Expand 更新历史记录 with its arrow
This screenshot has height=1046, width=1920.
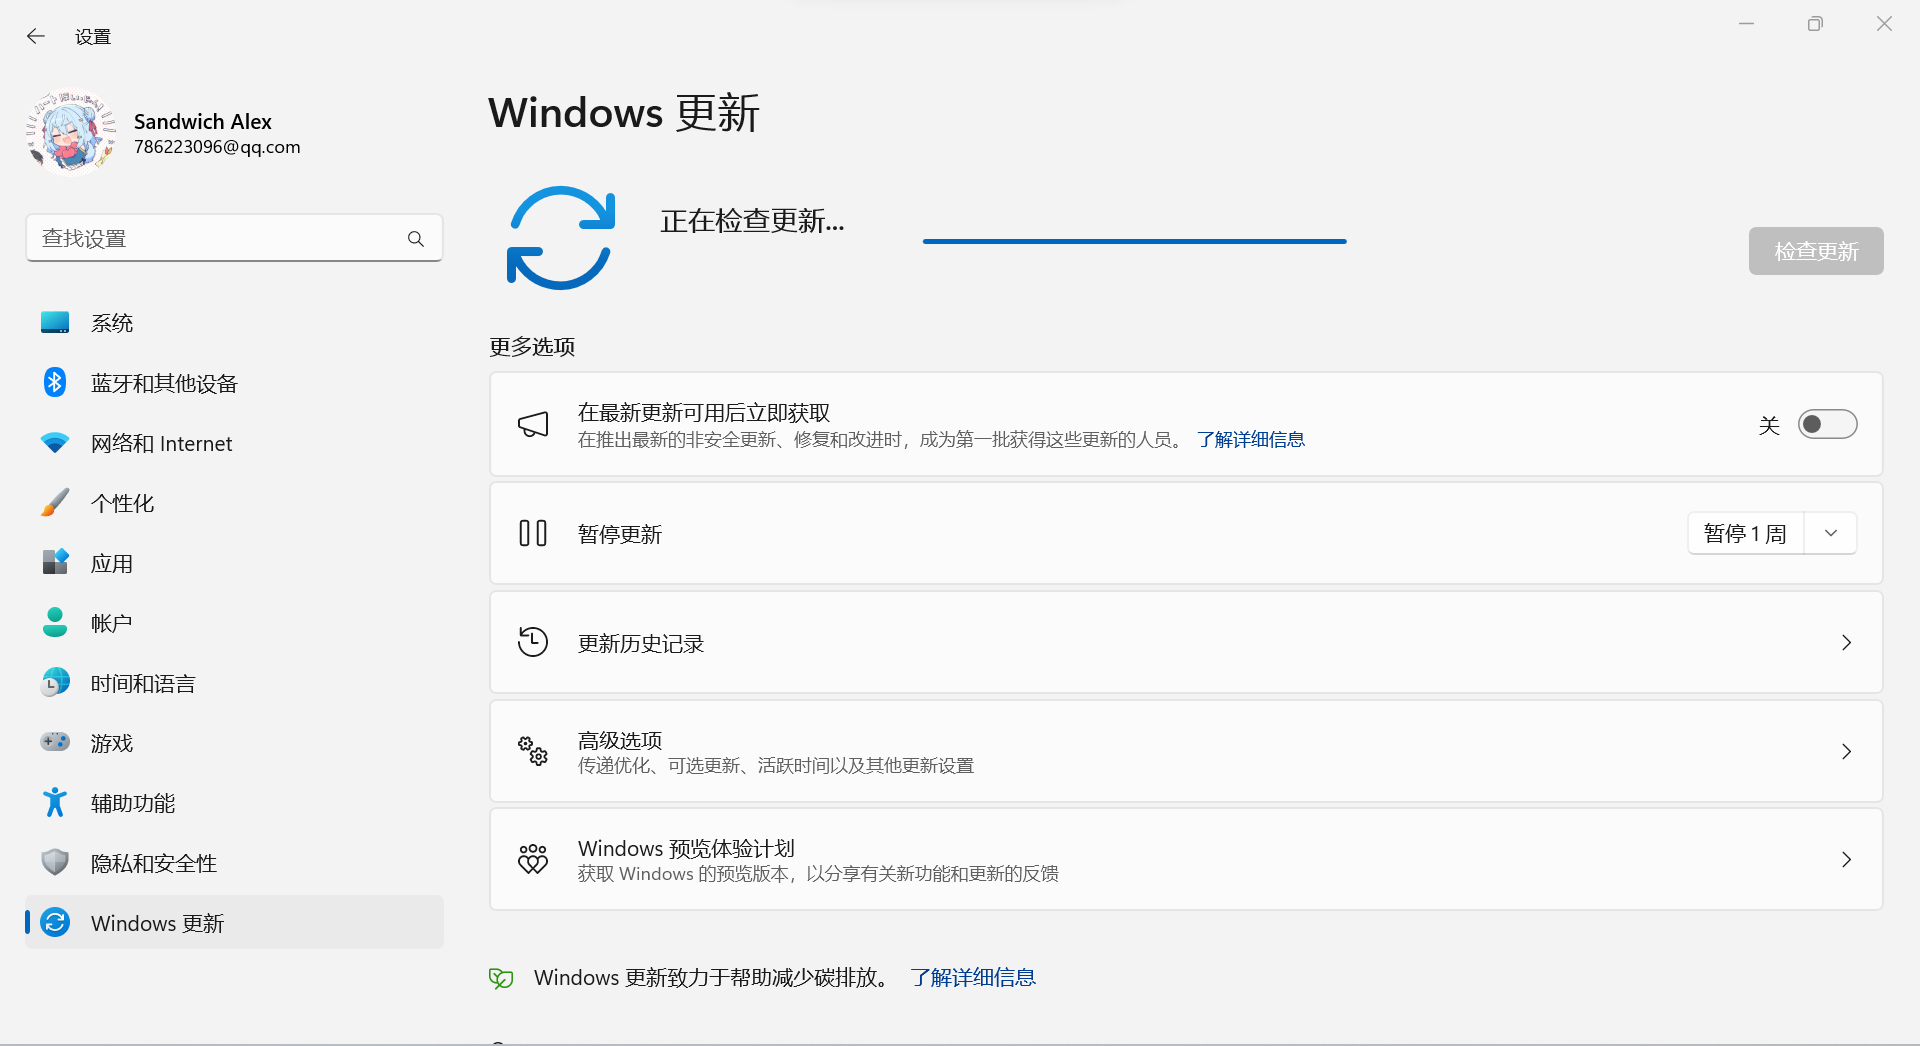click(x=1845, y=643)
